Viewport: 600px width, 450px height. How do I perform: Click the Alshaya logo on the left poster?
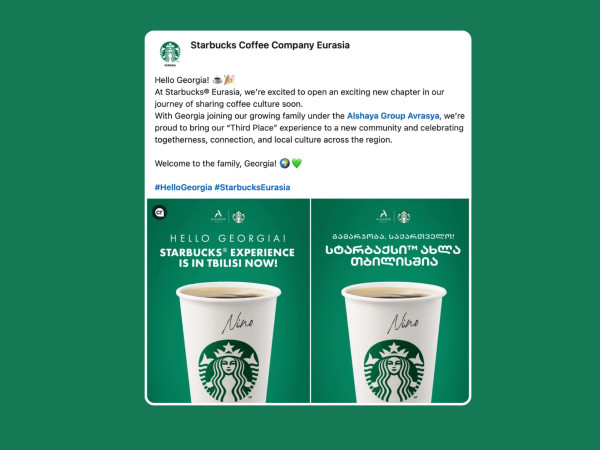(x=218, y=216)
